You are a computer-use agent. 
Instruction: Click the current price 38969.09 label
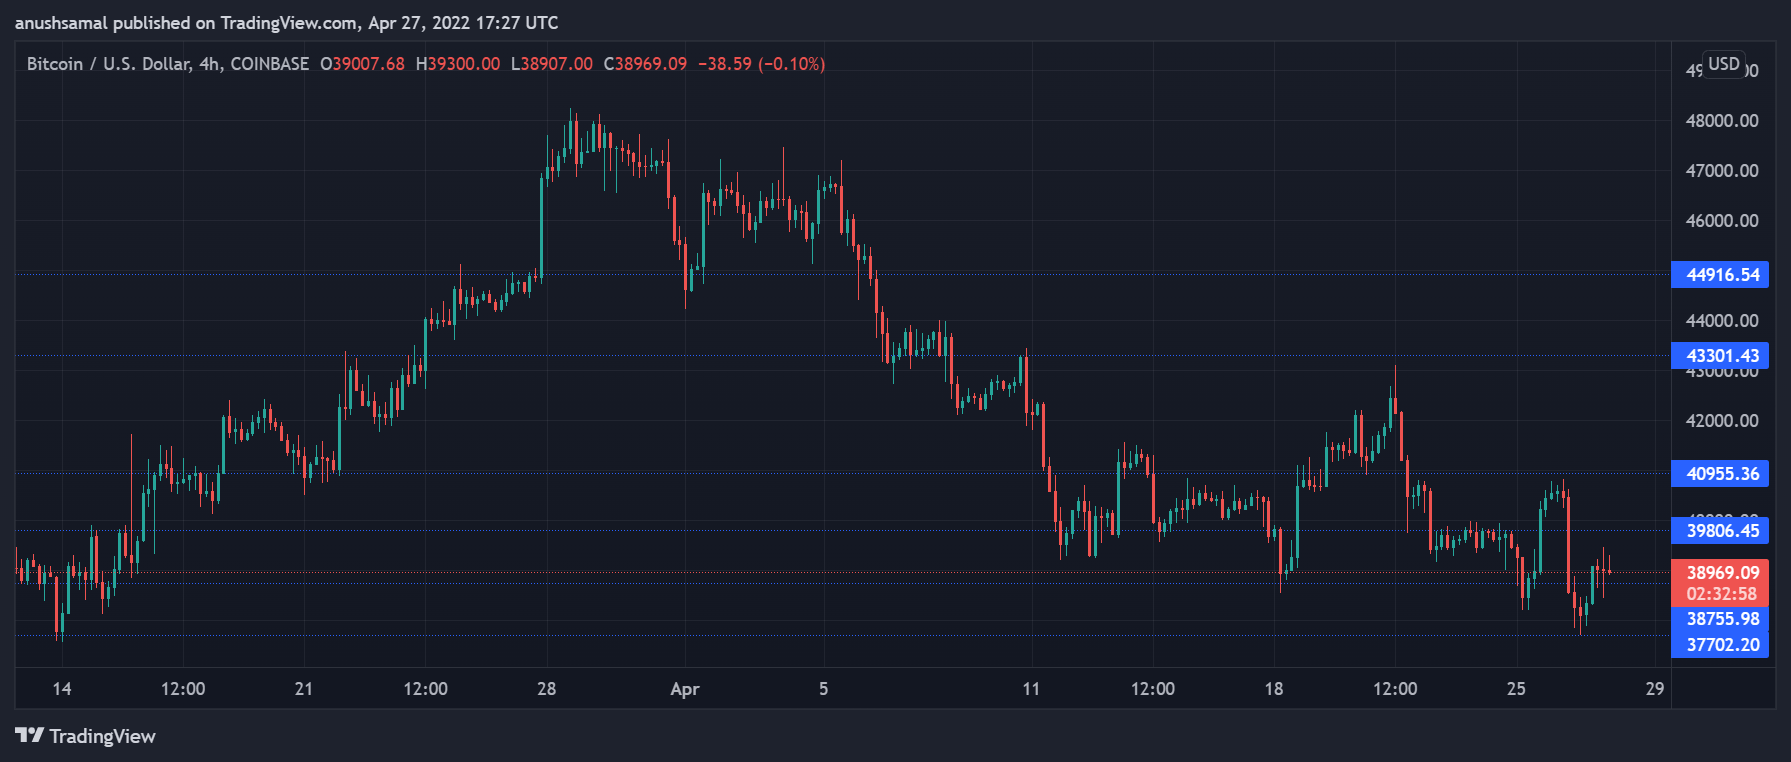coord(1722,573)
